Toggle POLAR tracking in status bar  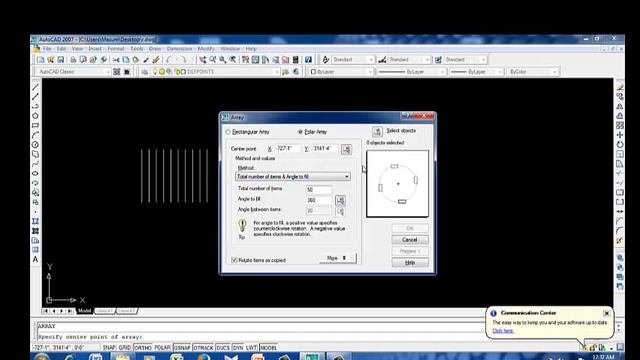pos(162,348)
